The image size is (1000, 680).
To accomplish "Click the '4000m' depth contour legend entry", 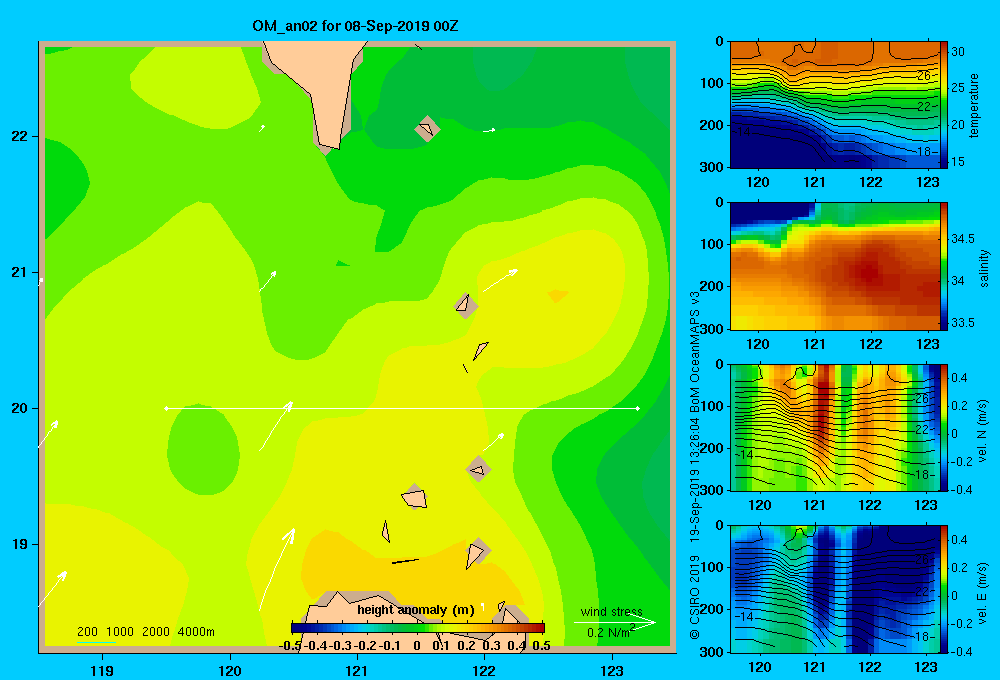I will 196,632.
